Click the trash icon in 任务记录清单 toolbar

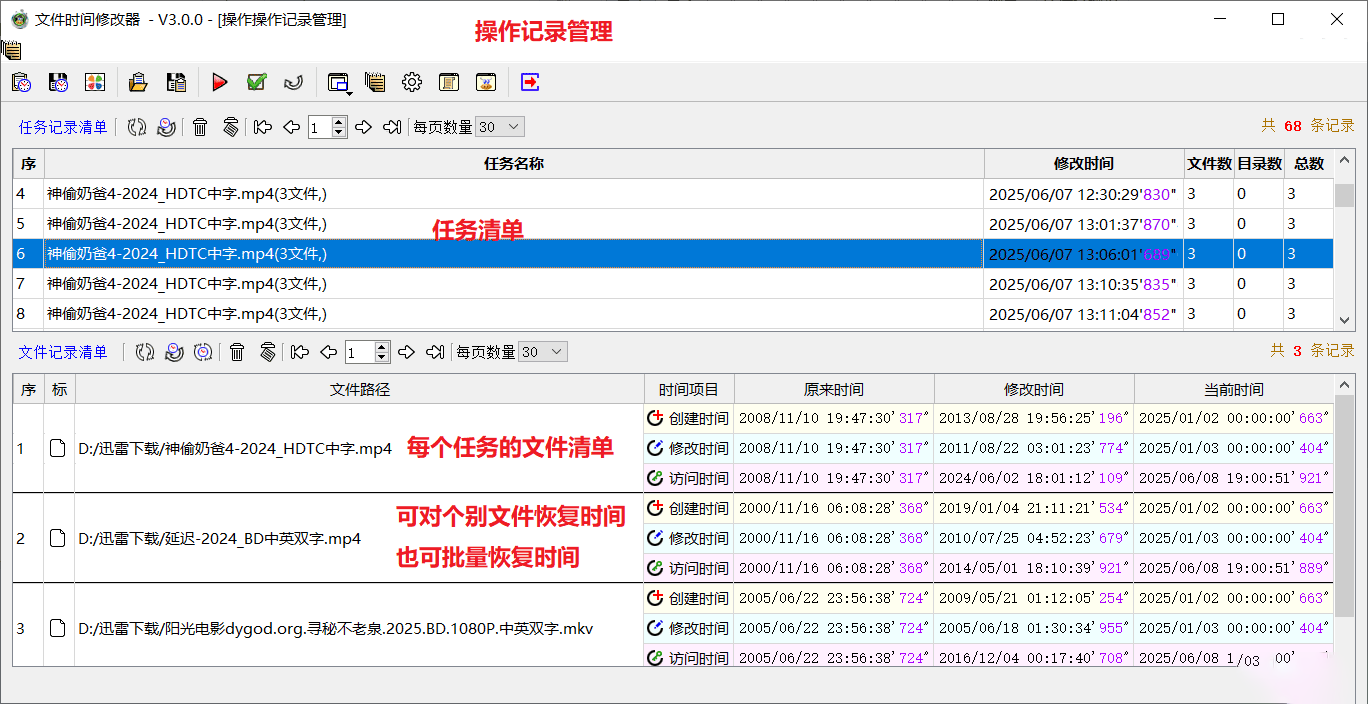click(200, 127)
